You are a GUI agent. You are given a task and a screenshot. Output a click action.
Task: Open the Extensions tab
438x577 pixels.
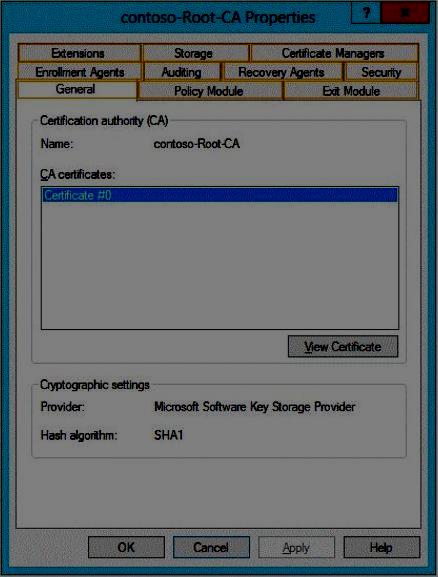pos(79,53)
